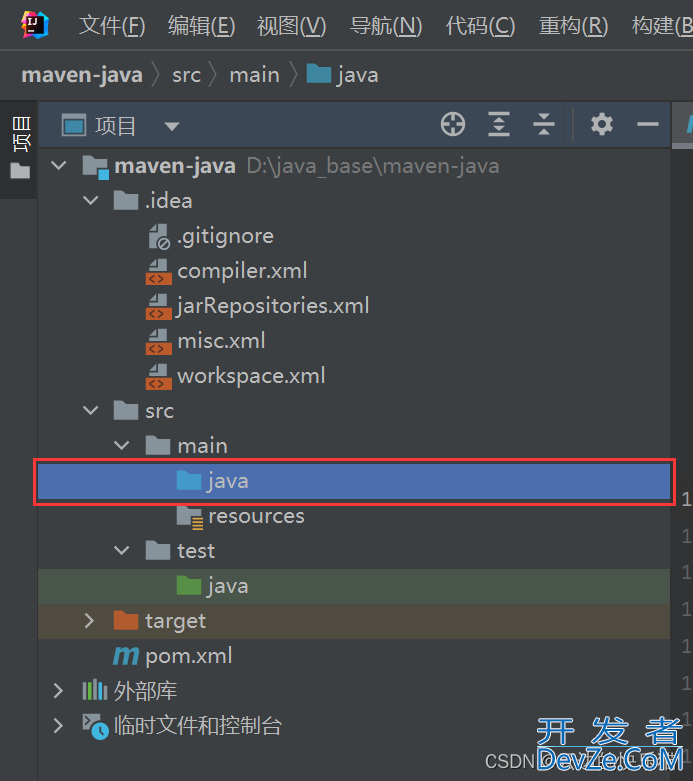Select the target row label

[175, 621]
